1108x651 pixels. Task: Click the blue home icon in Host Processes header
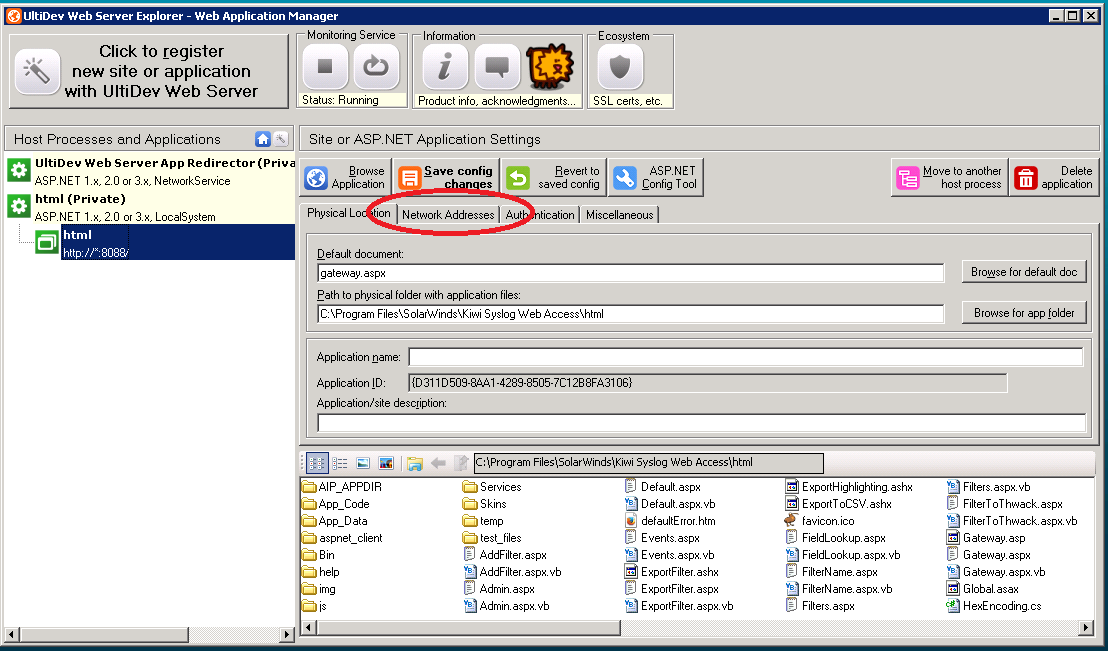click(x=263, y=139)
